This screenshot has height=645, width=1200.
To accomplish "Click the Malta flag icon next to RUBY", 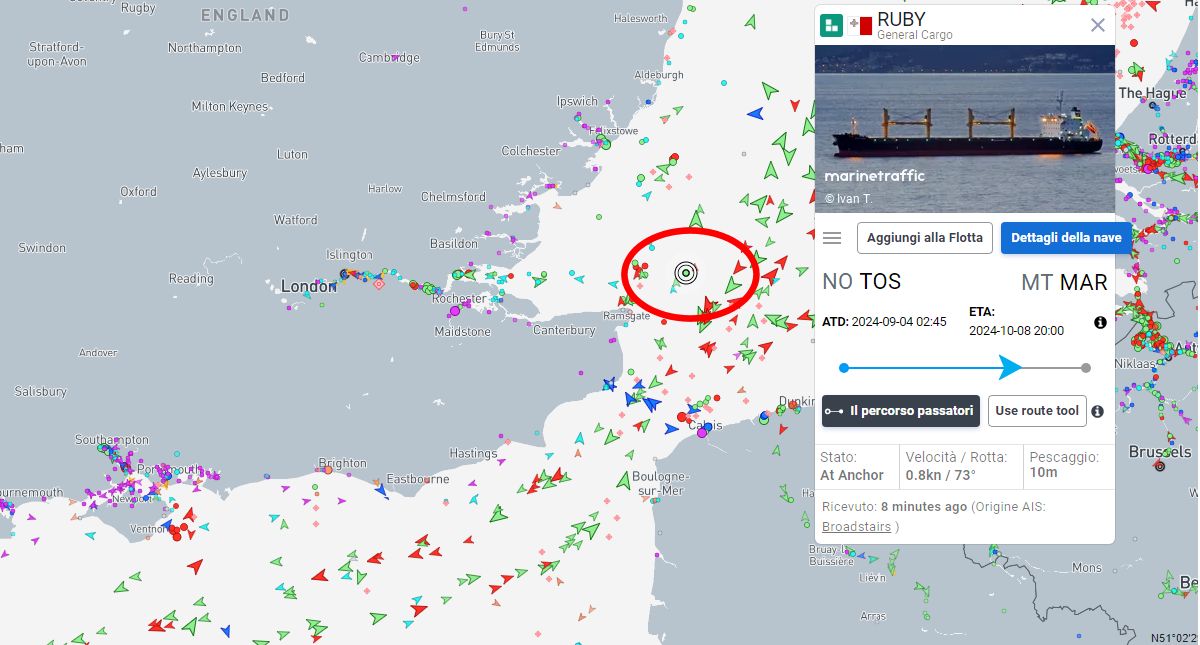I will [x=860, y=25].
